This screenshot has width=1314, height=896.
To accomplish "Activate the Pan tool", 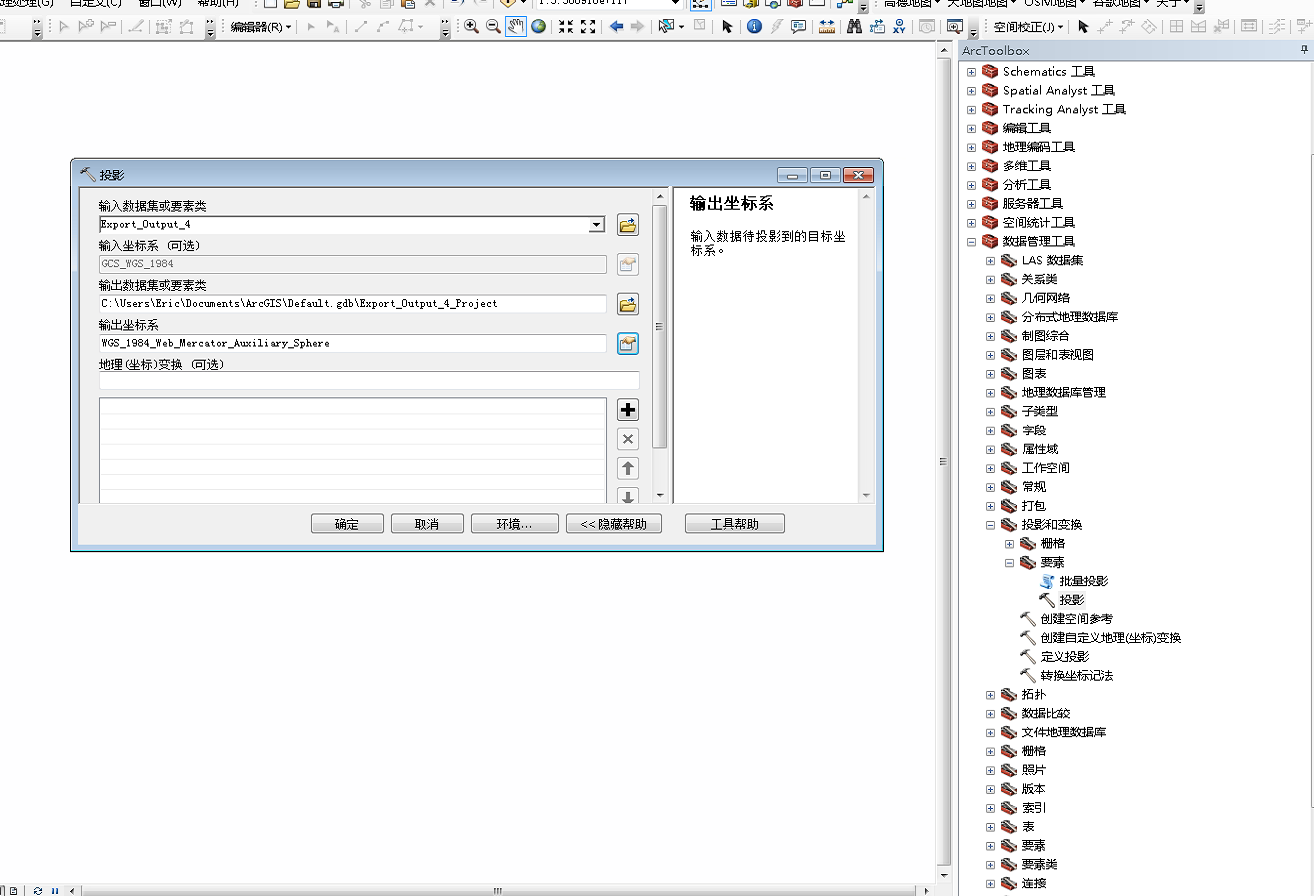I will coord(516,27).
